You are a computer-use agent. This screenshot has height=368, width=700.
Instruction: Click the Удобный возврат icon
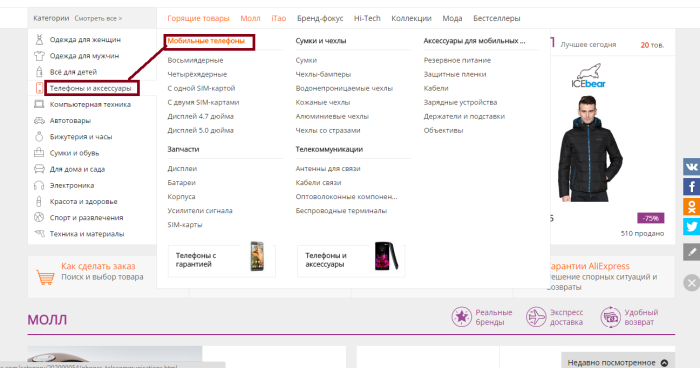pos(610,317)
